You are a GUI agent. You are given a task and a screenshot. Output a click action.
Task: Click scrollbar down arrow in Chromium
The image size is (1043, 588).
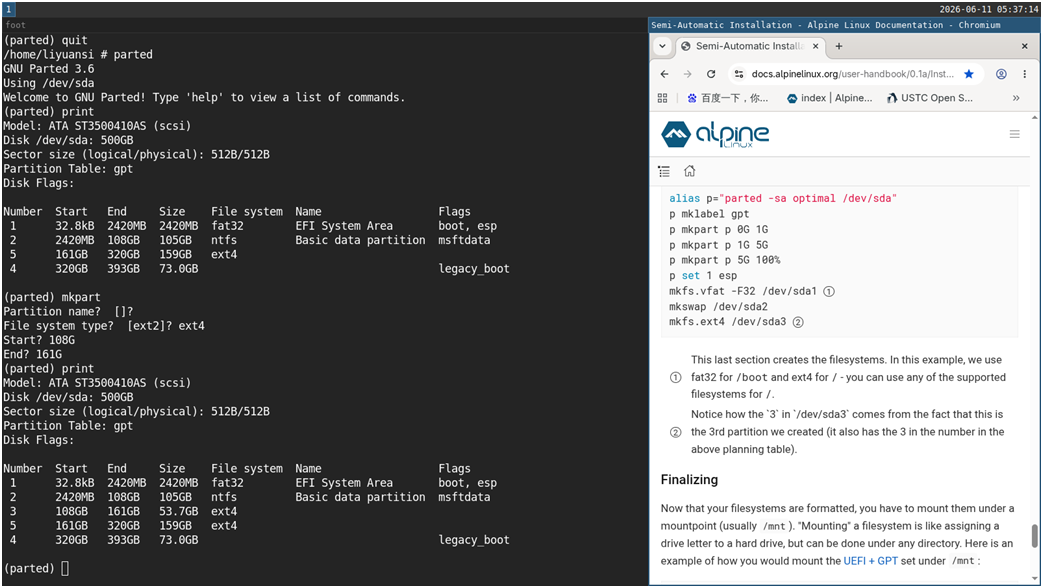coord(1034,579)
